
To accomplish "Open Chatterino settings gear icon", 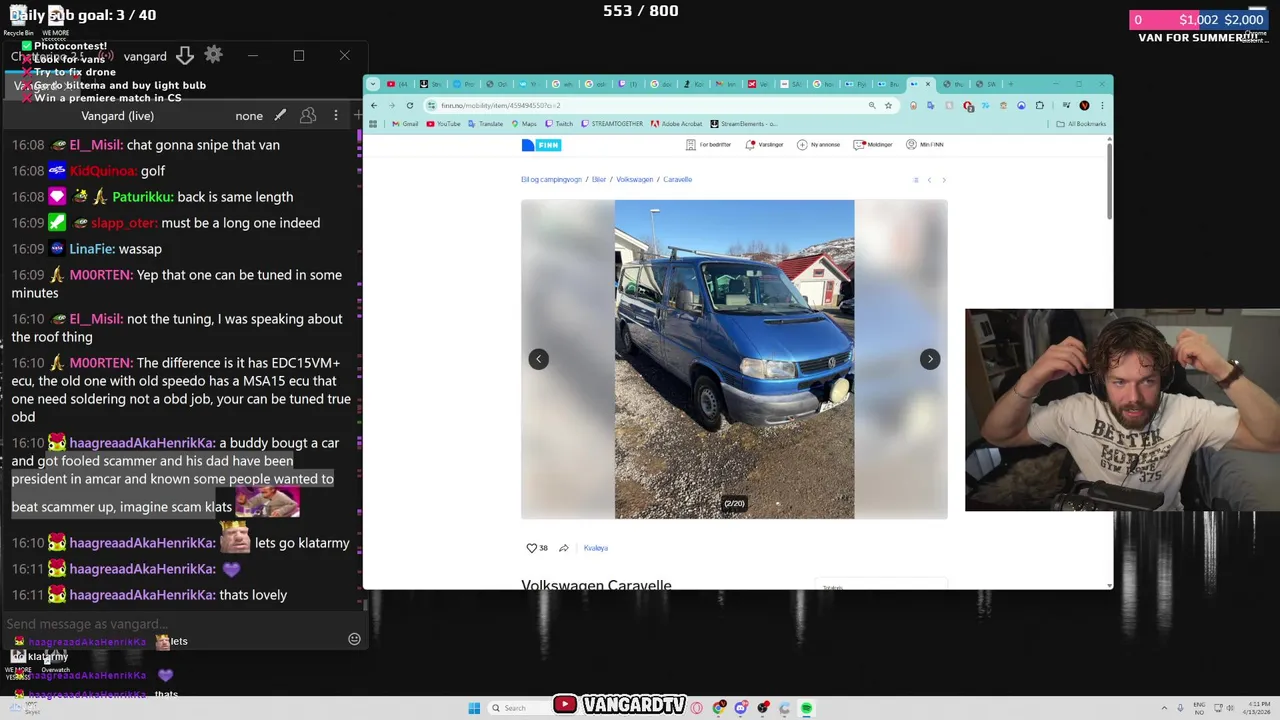I will [x=213, y=55].
